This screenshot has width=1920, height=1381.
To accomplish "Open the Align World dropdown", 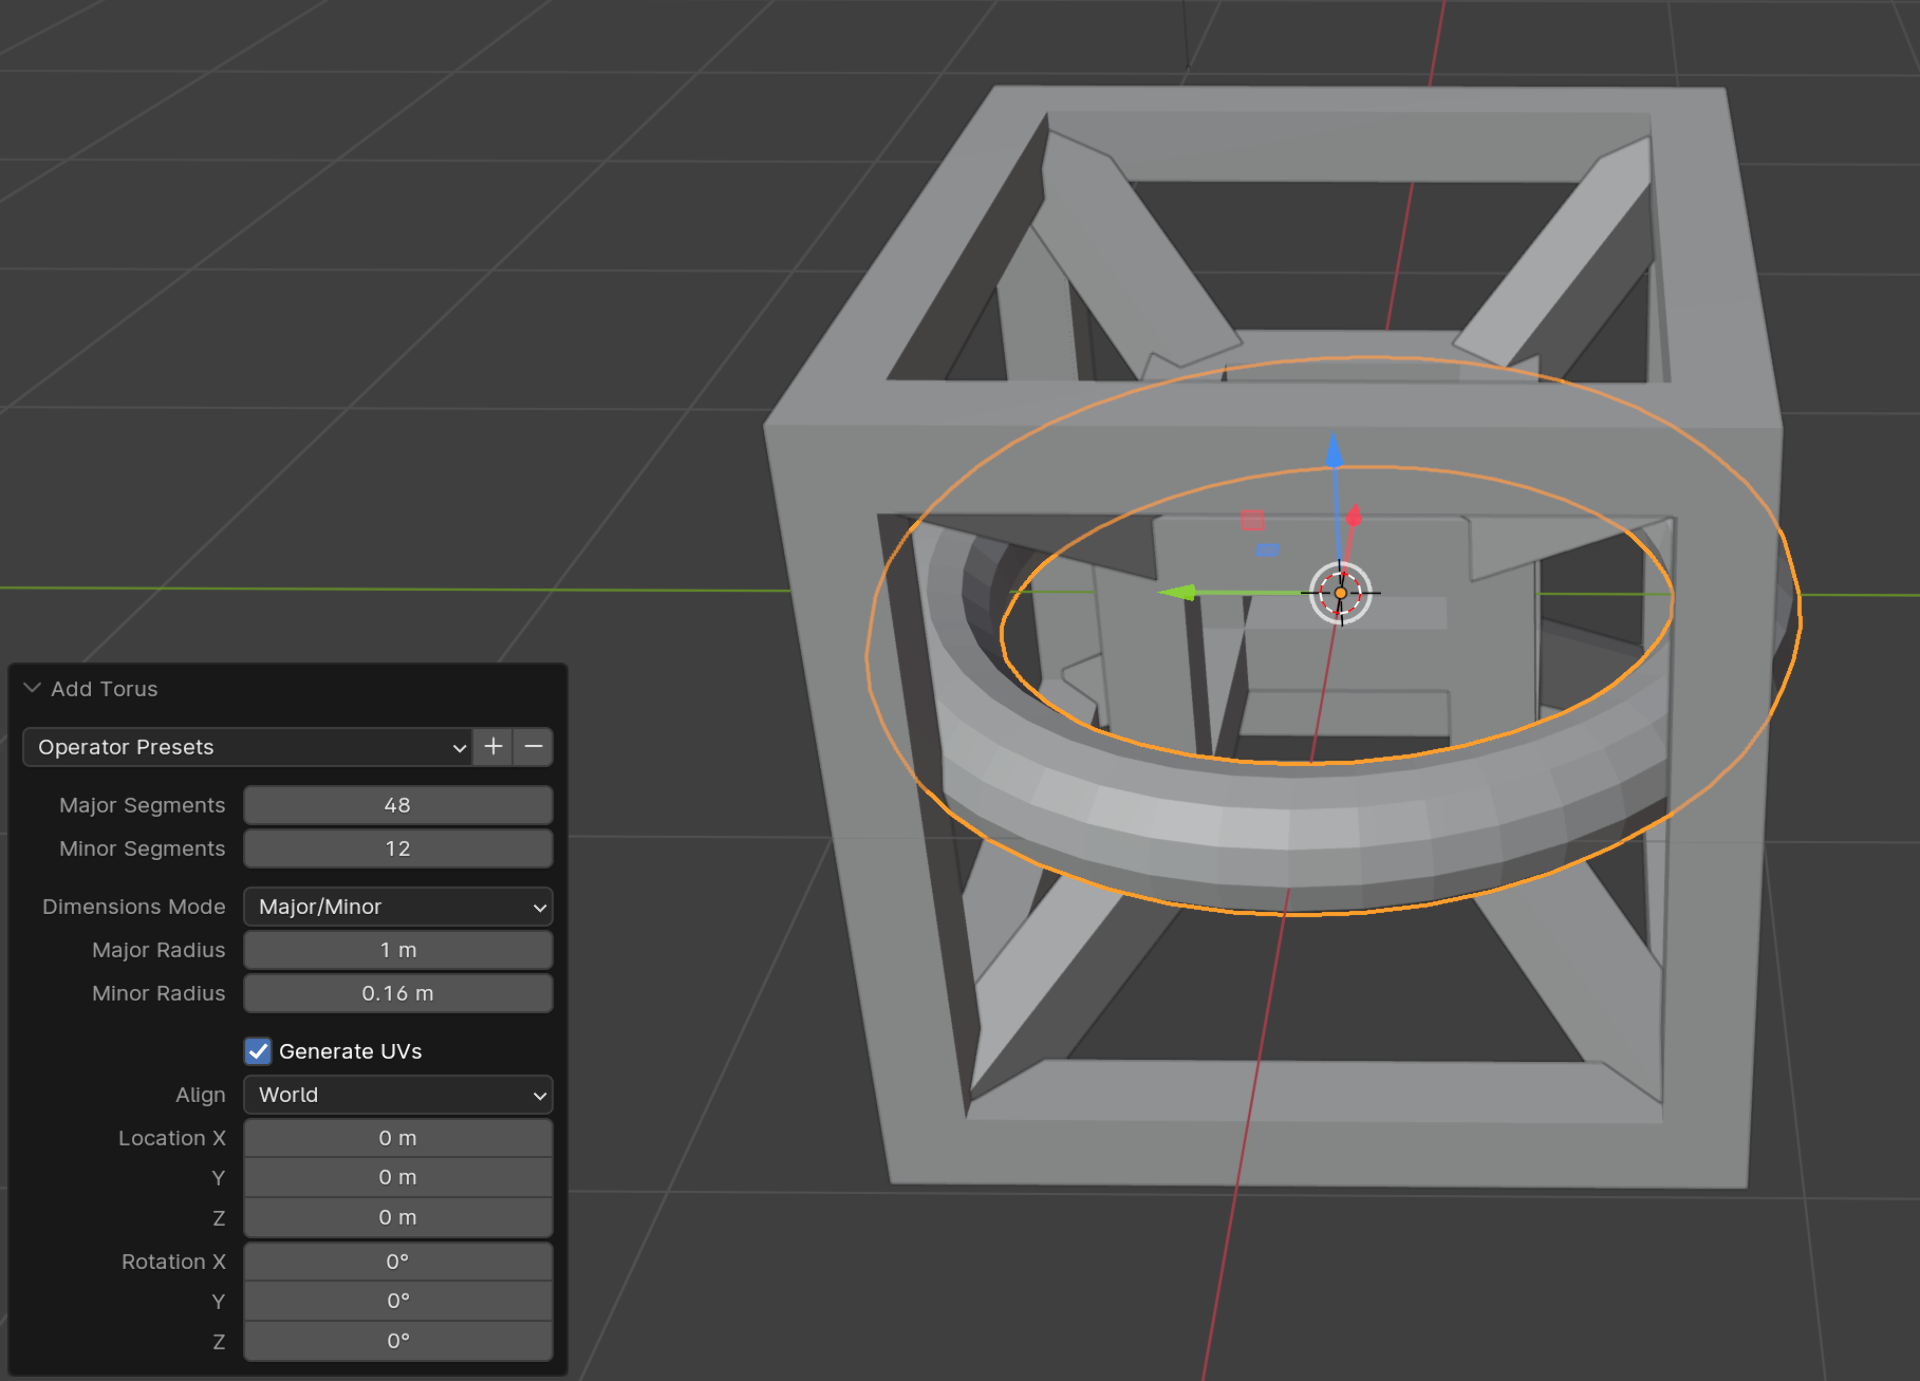I will (x=398, y=1095).
